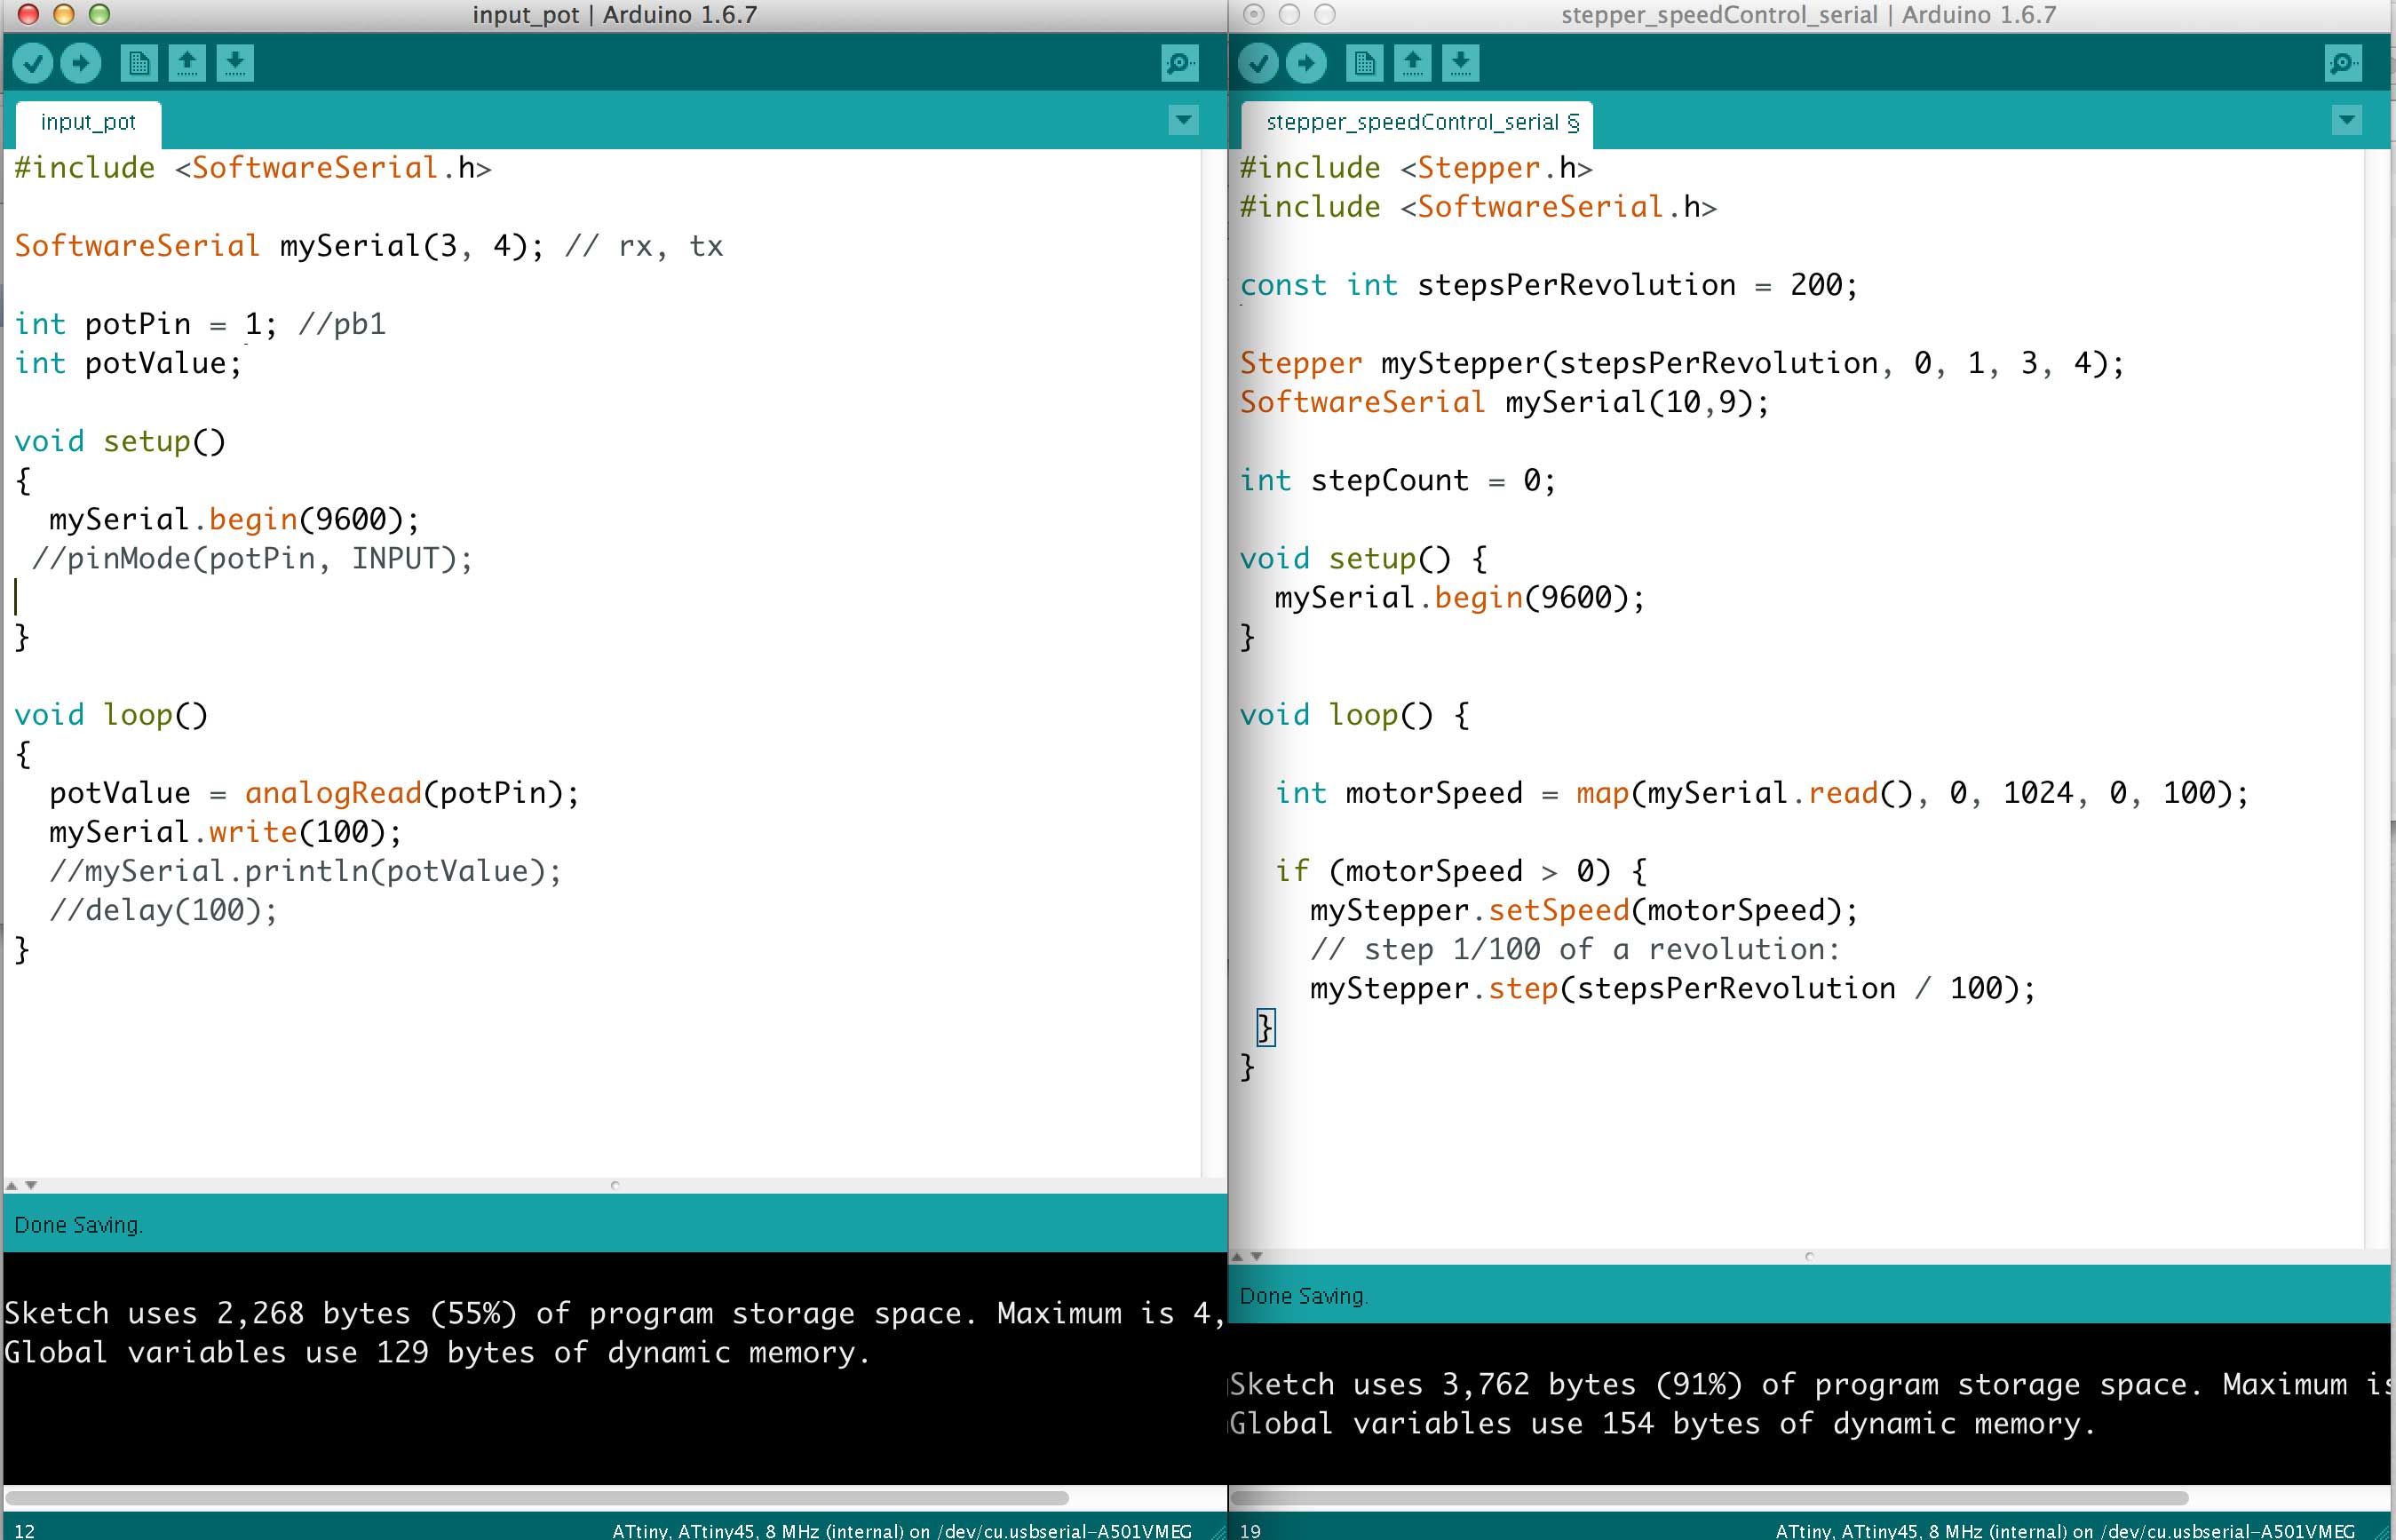Click highlighted closing brace in stepper editor
Image resolution: width=2396 pixels, height=1540 pixels.
click(1265, 1027)
